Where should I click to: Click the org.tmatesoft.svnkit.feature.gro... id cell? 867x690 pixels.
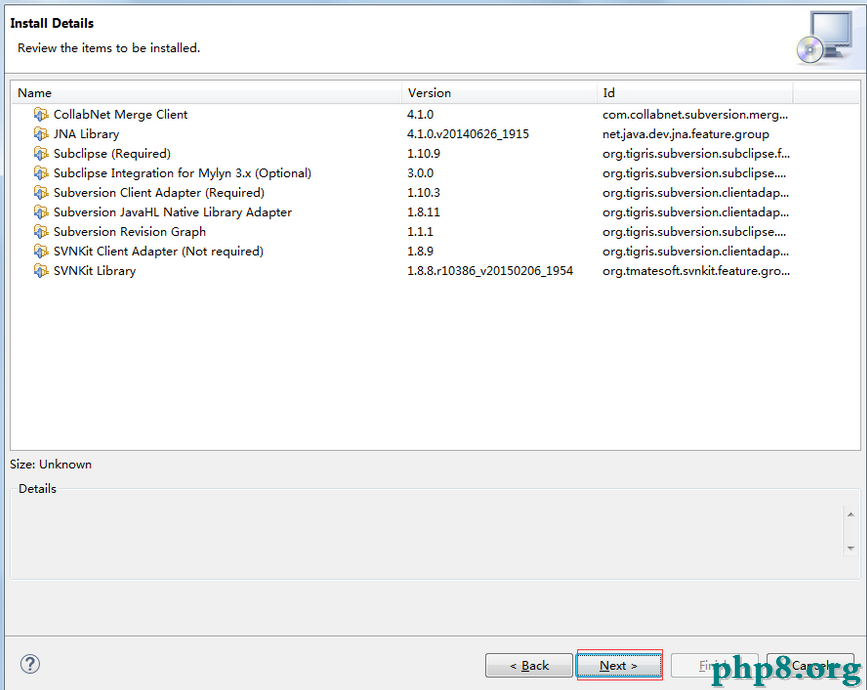tap(696, 271)
